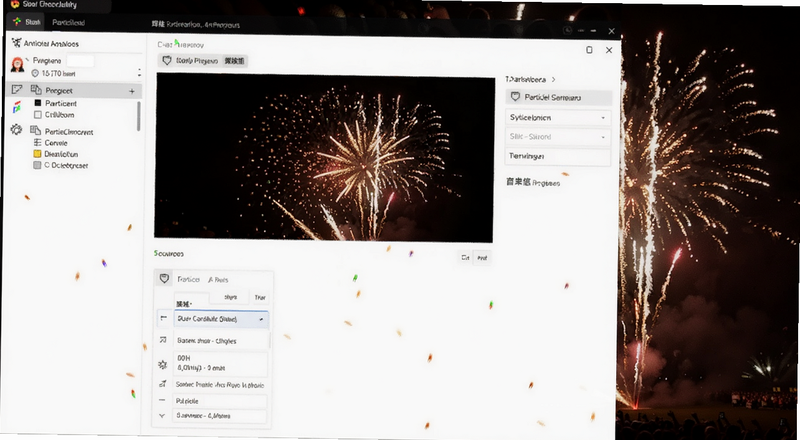Screen dimensions: 800x440
Task: Click the sun-gear icon beside the '00H' field
Action: (x=163, y=364)
